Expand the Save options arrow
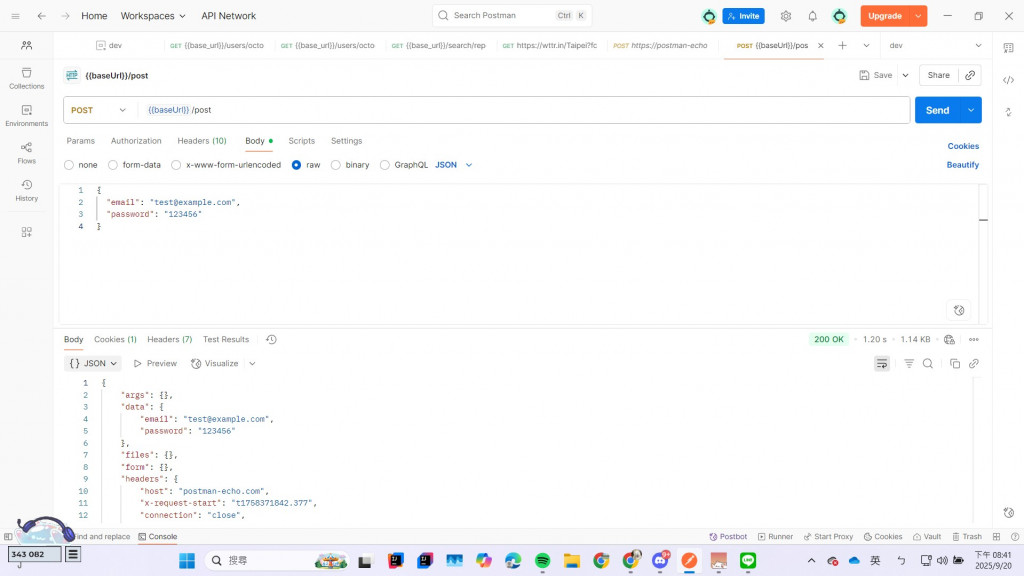This screenshot has height=576, width=1024. (905, 75)
